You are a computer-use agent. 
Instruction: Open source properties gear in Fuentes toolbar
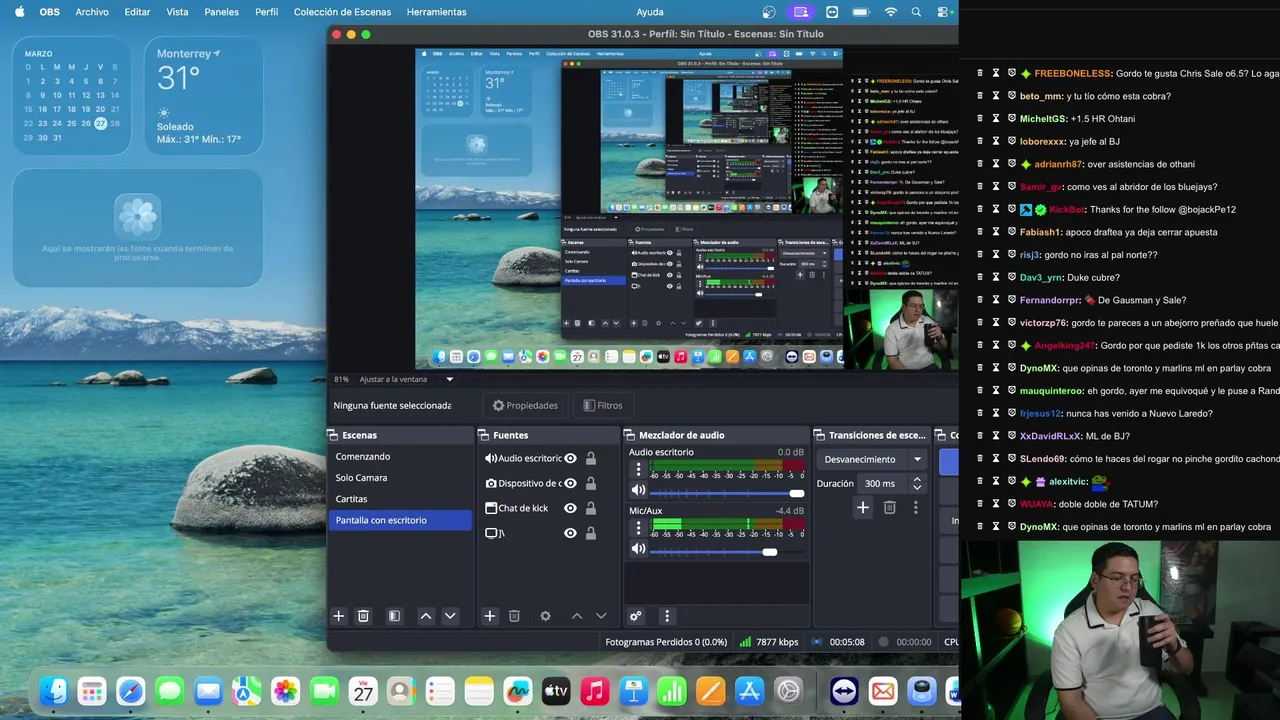click(x=545, y=616)
